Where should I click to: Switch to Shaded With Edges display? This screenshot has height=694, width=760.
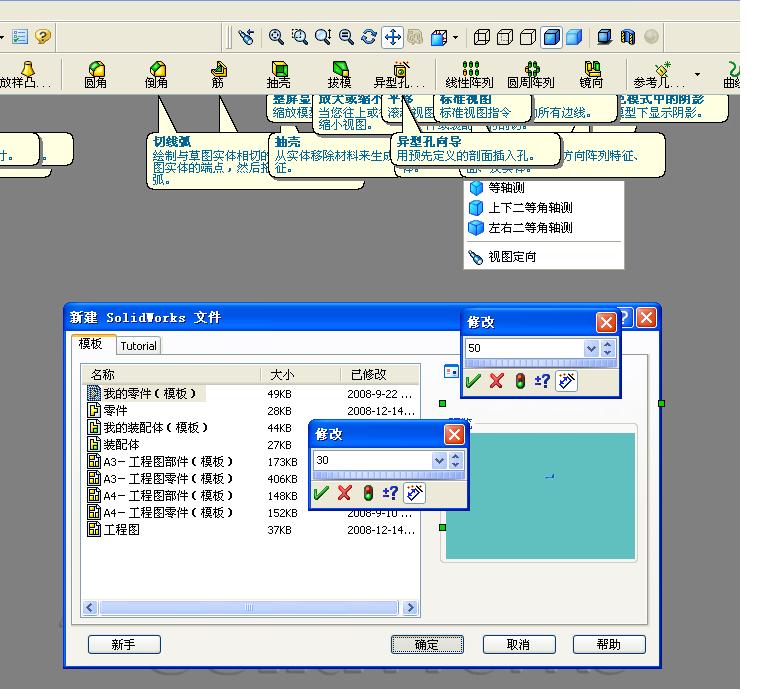click(552, 37)
